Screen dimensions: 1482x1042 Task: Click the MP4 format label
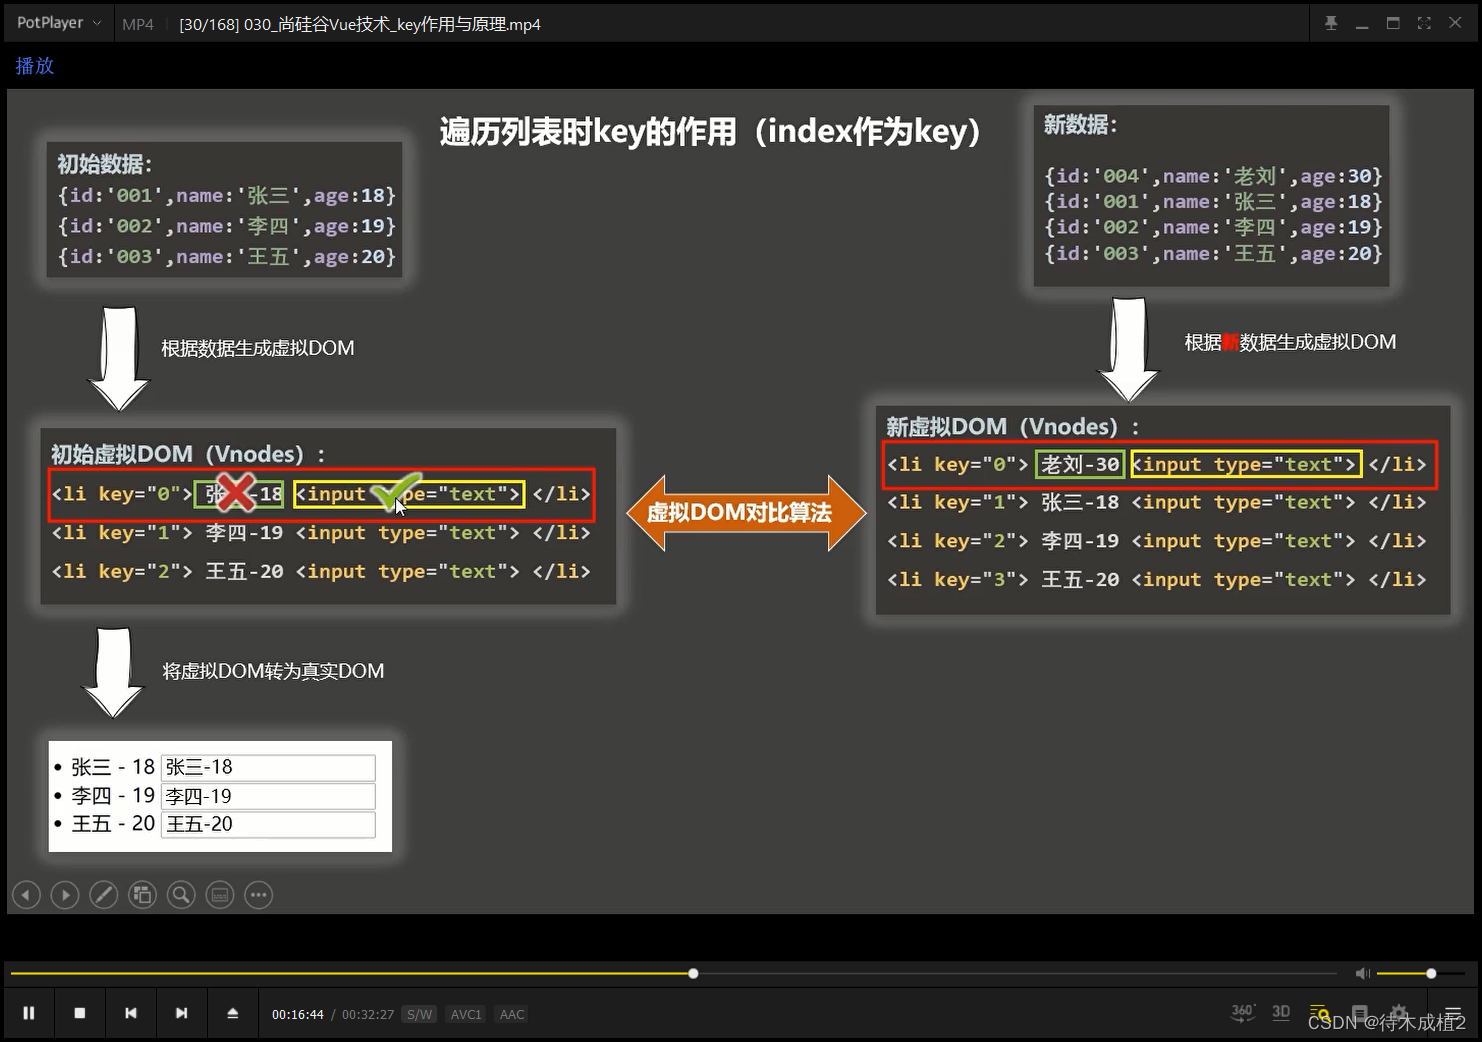click(138, 24)
